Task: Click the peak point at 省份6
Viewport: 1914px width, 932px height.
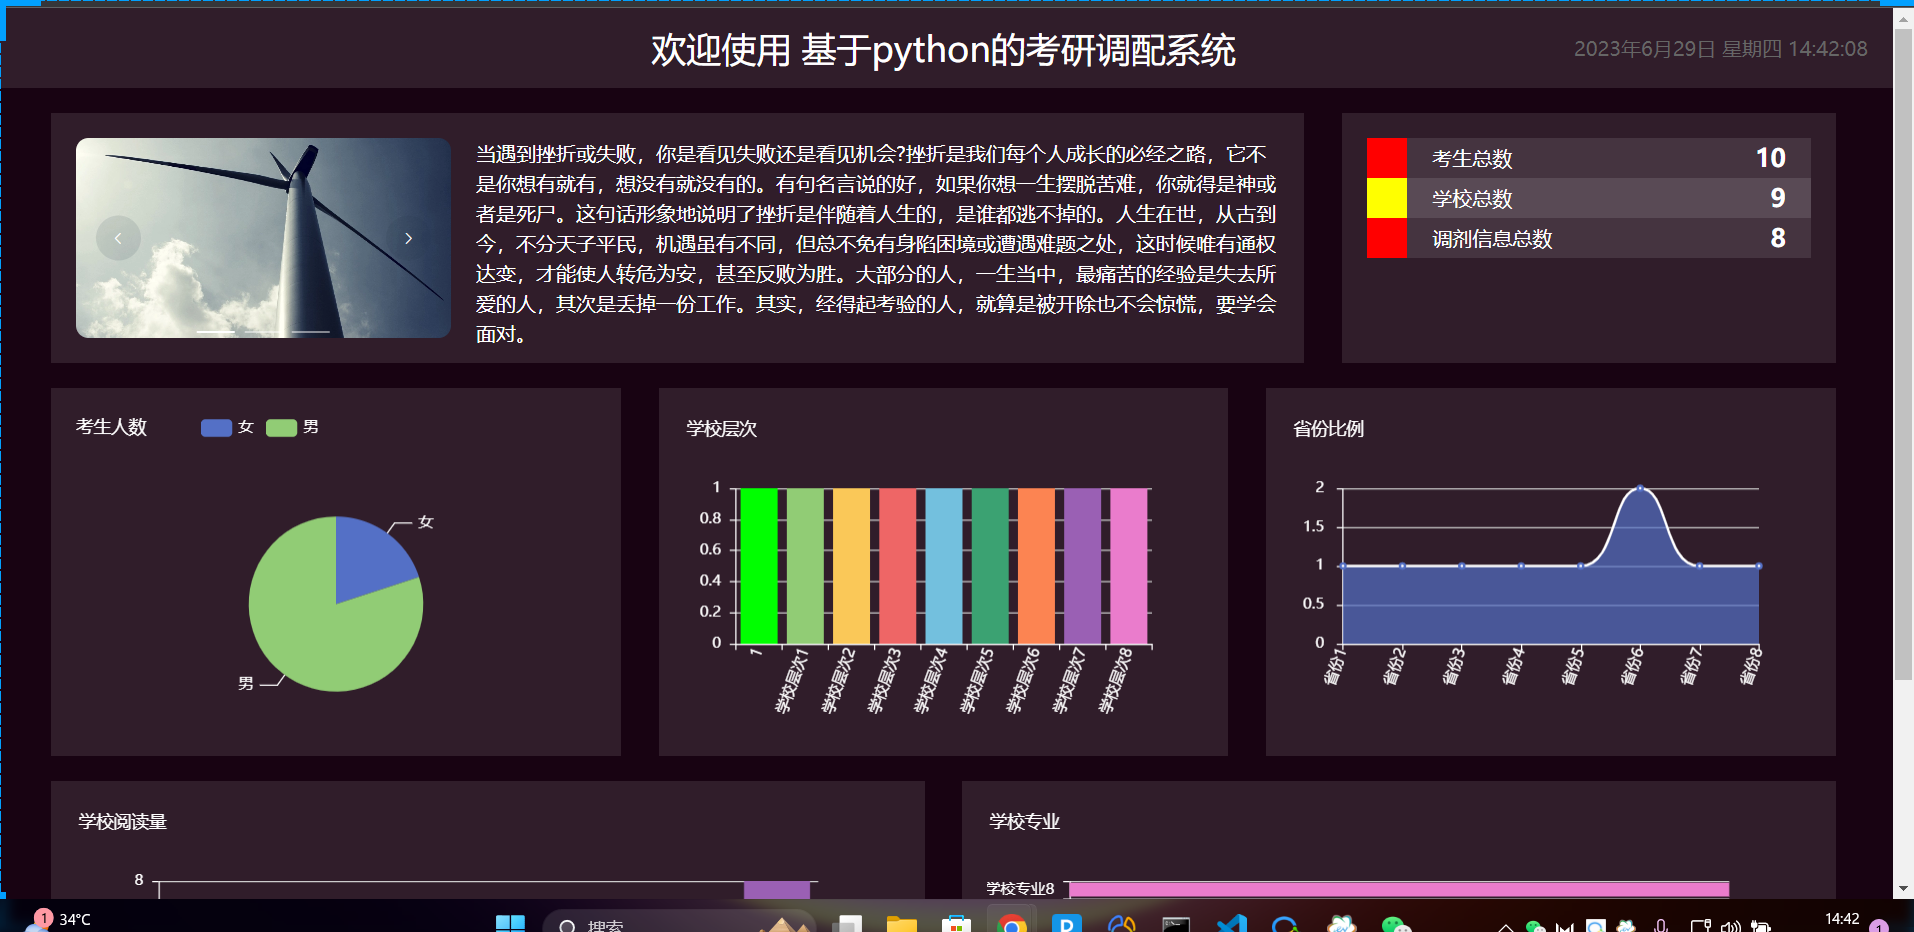Action: click(1639, 488)
